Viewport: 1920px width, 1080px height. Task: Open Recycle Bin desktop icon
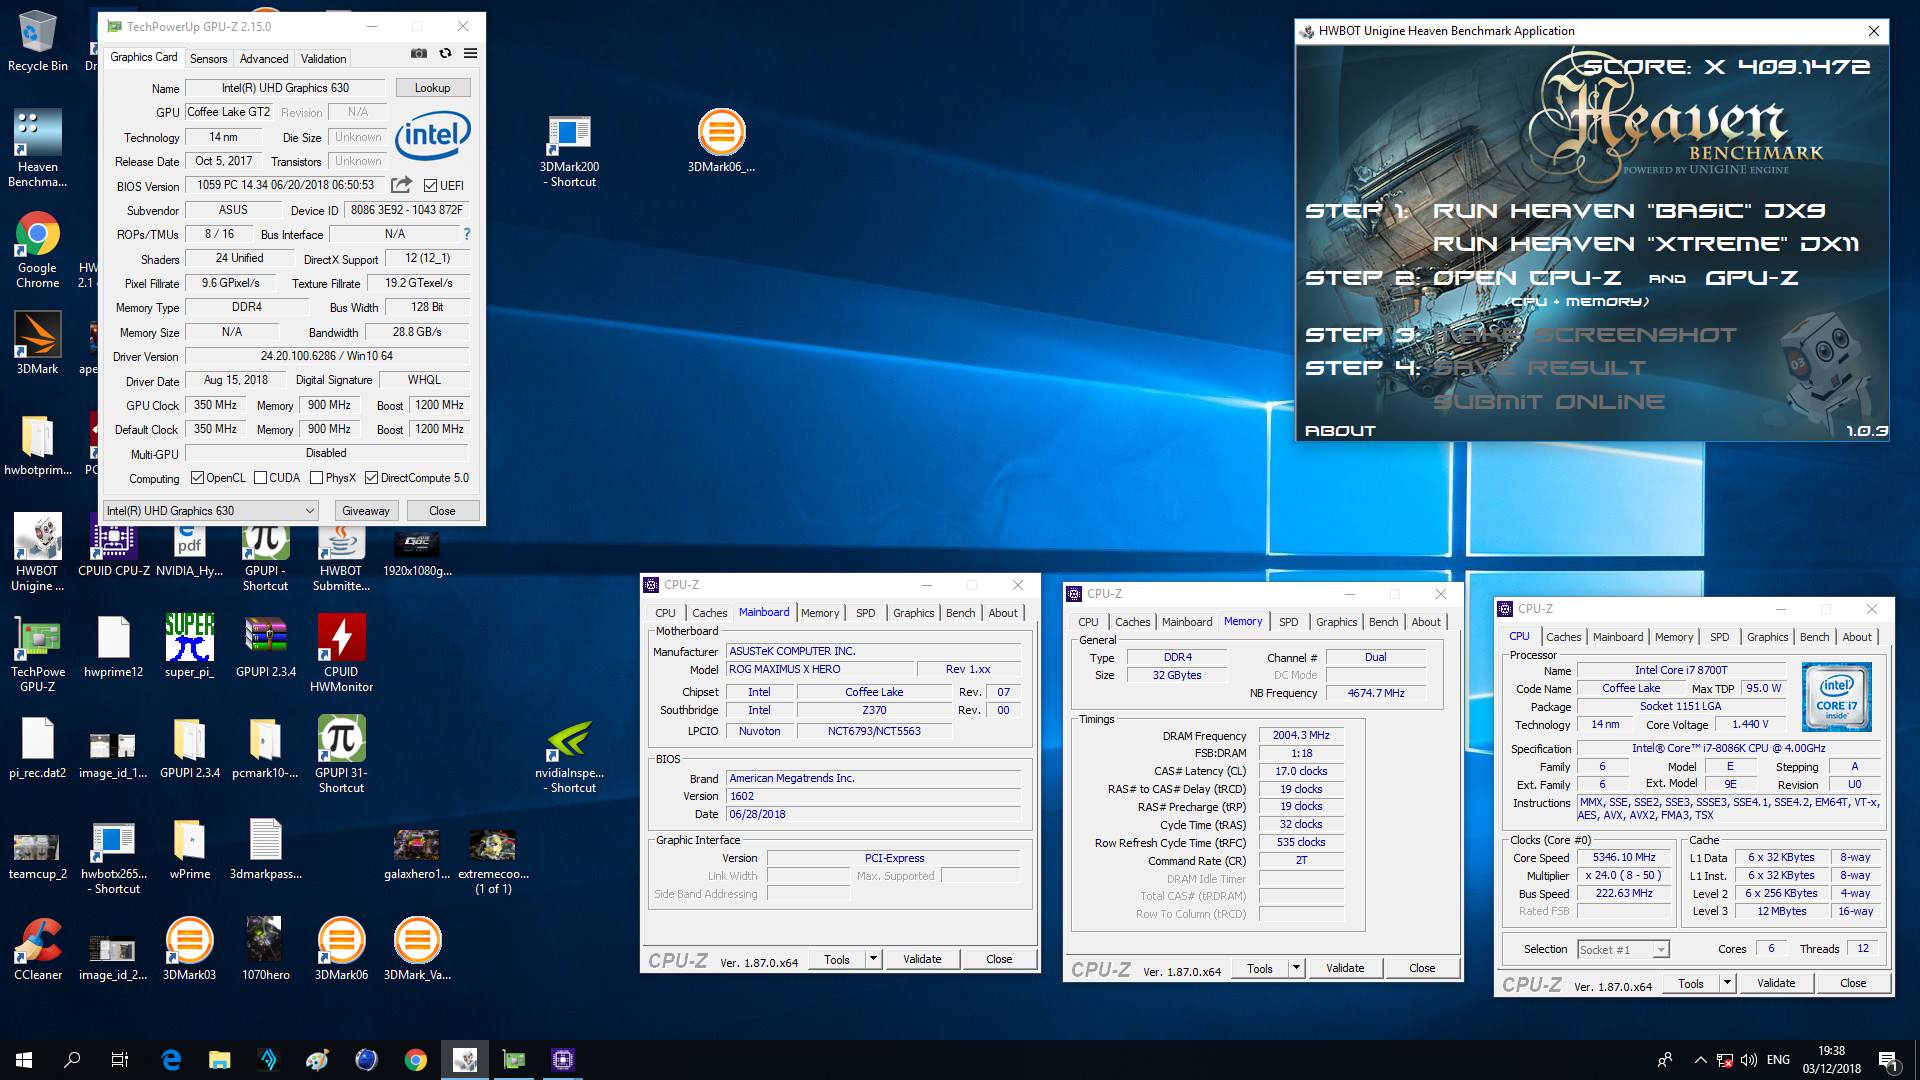(38, 41)
